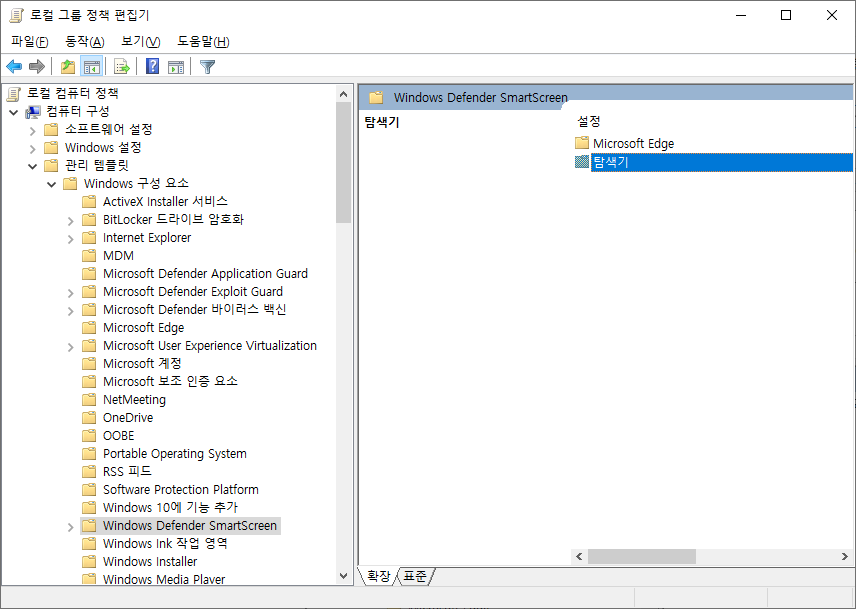Switch to the 표준 tab
This screenshot has height=609, width=856.
[415, 576]
